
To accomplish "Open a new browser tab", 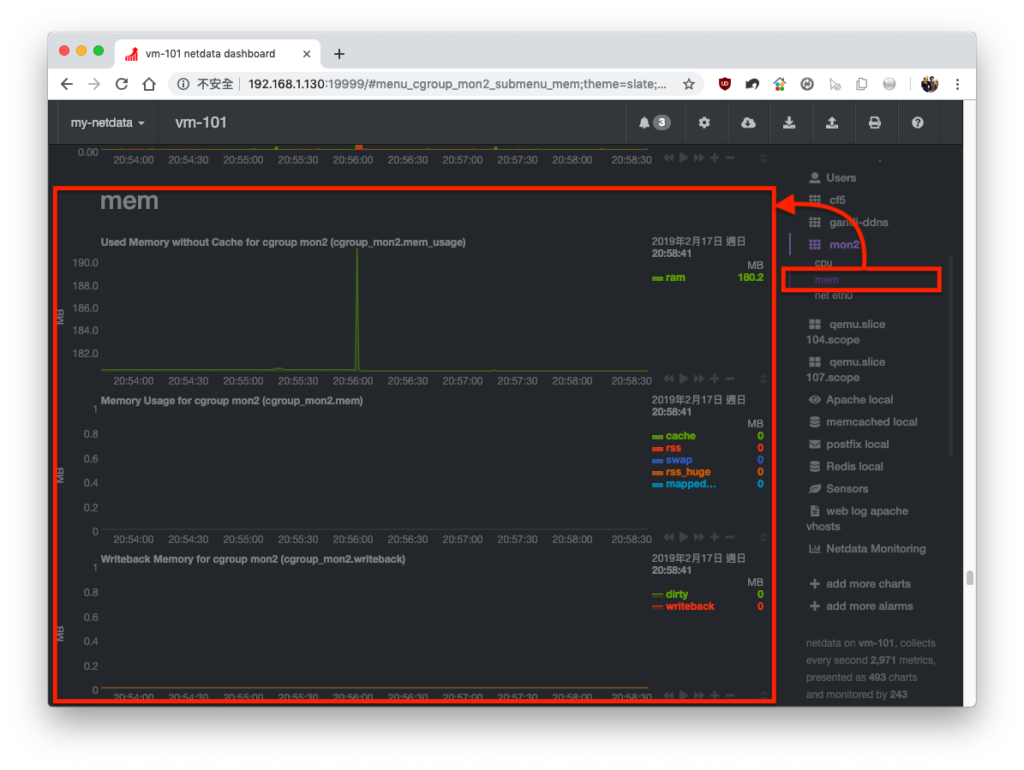I will point(339,54).
